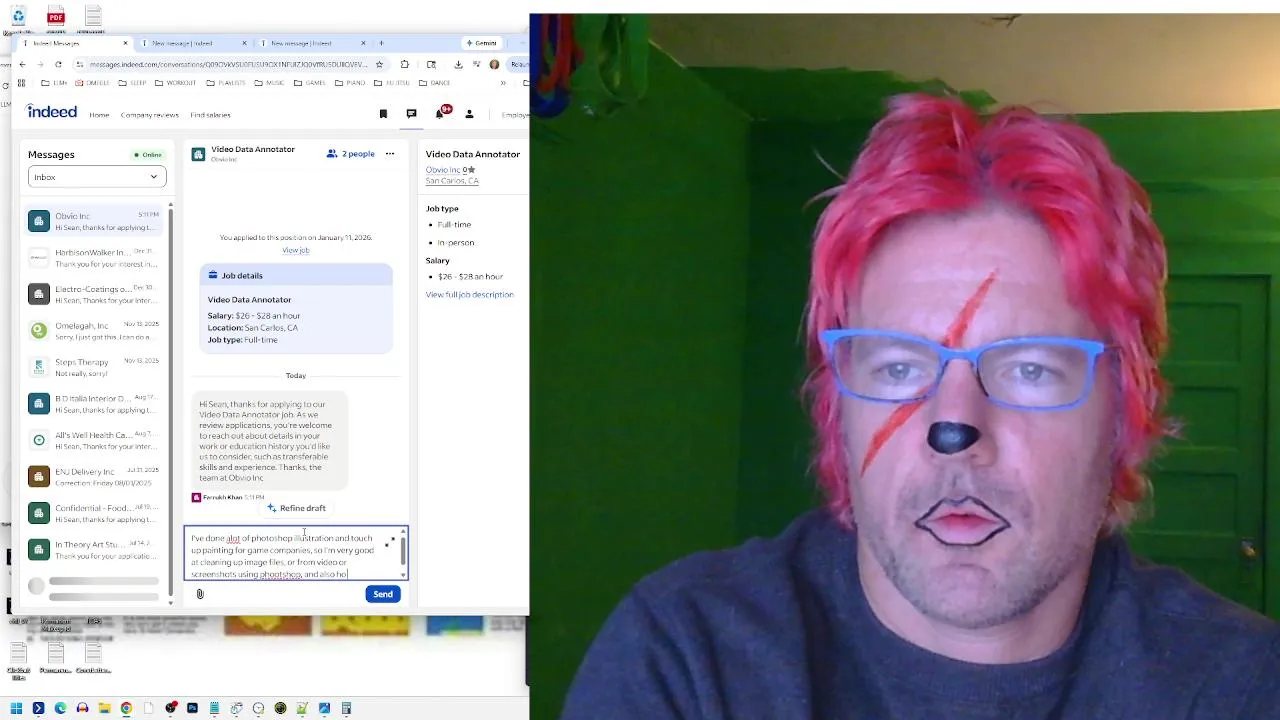
Task: Open the Electro-Coatings conversation
Action: [x=94, y=294]
